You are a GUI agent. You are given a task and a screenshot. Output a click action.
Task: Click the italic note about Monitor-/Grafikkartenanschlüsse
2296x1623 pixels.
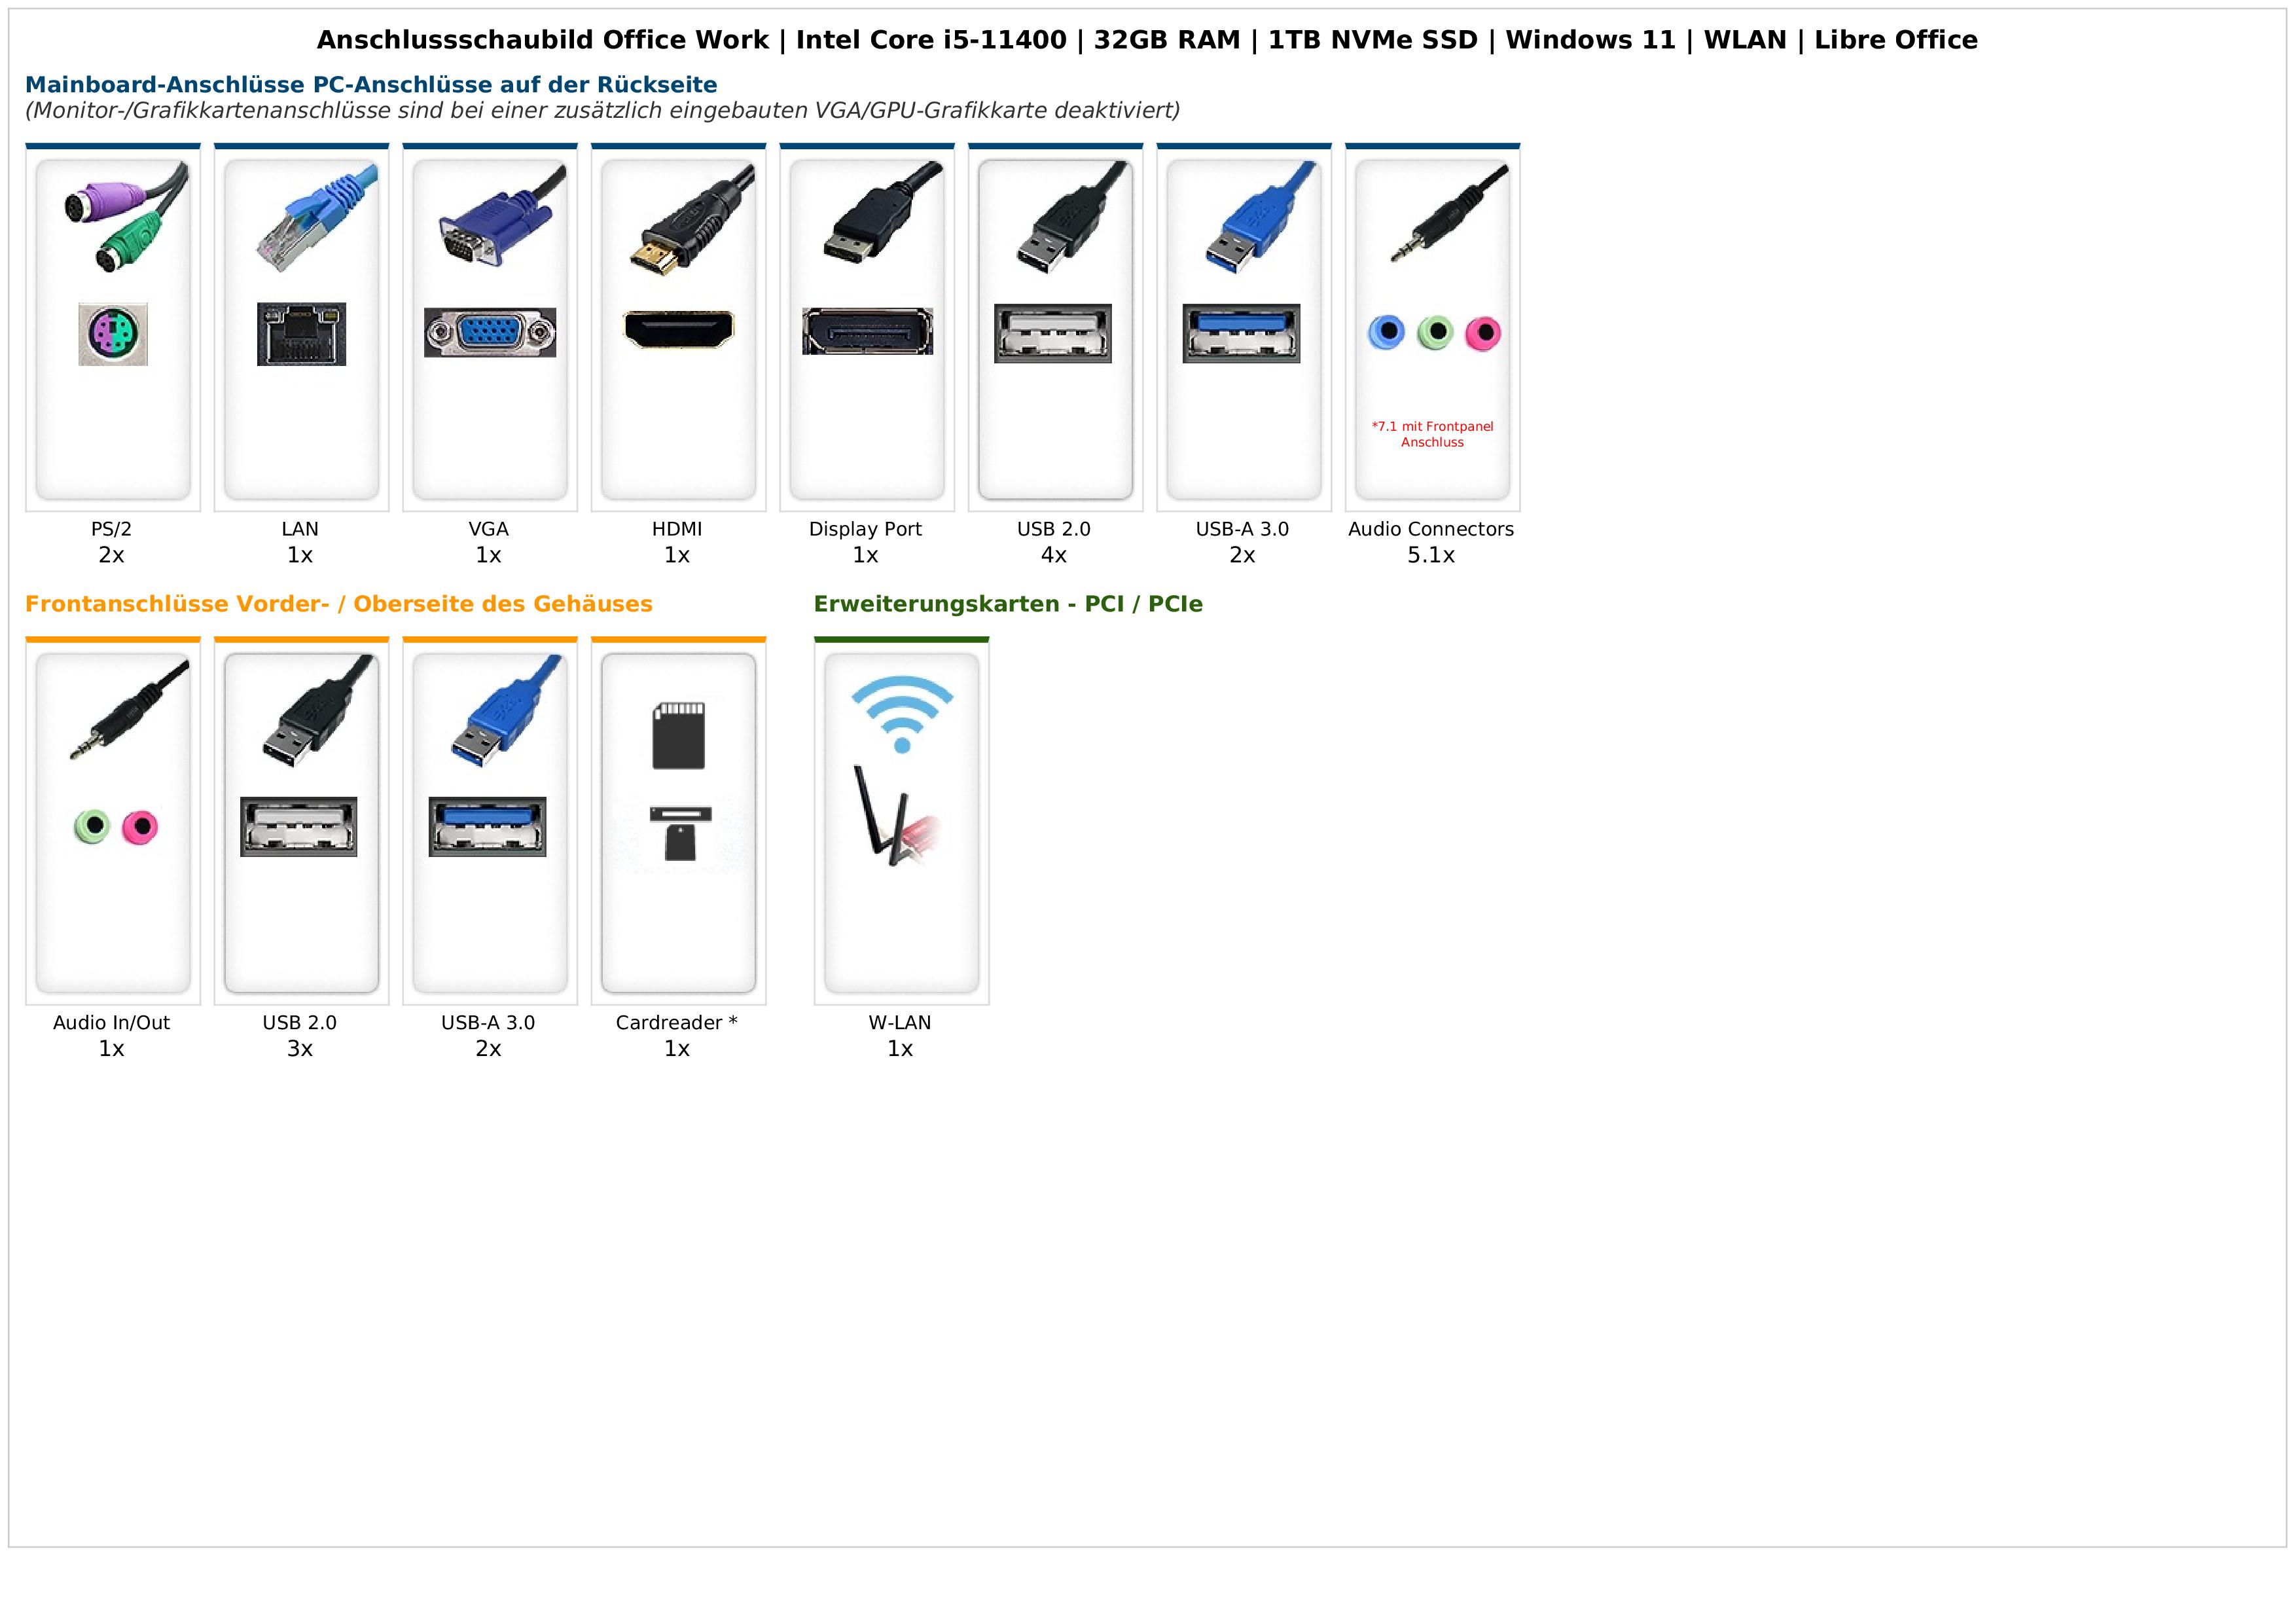point(603,110)
